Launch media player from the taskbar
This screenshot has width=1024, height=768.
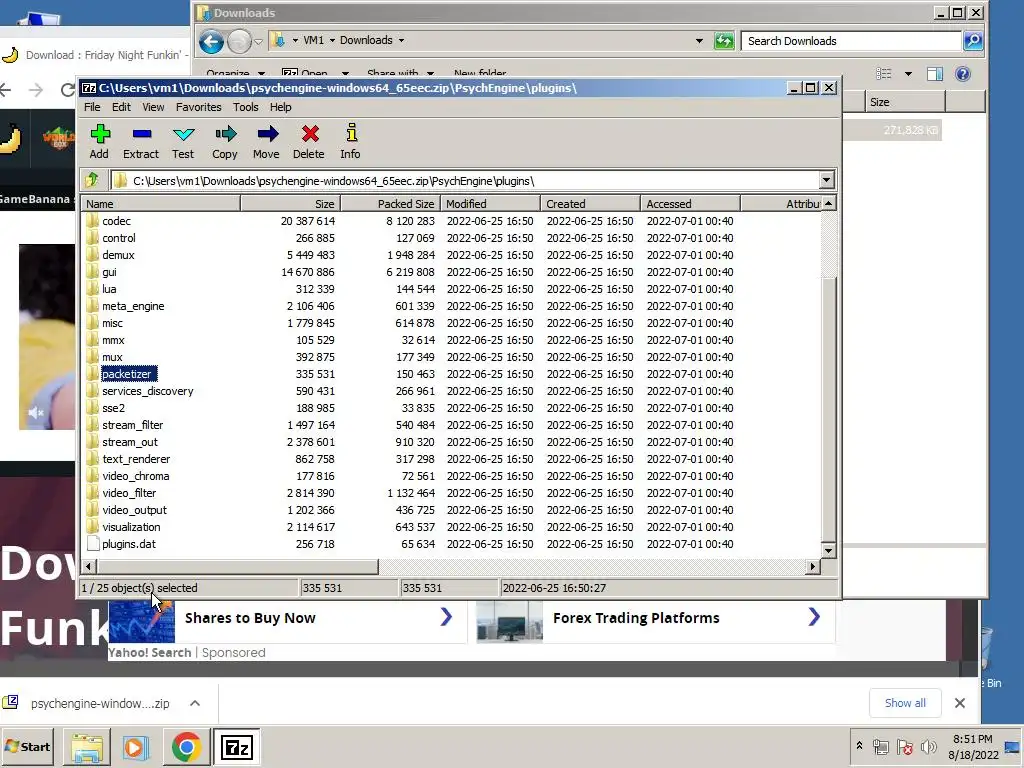point(136,746)
